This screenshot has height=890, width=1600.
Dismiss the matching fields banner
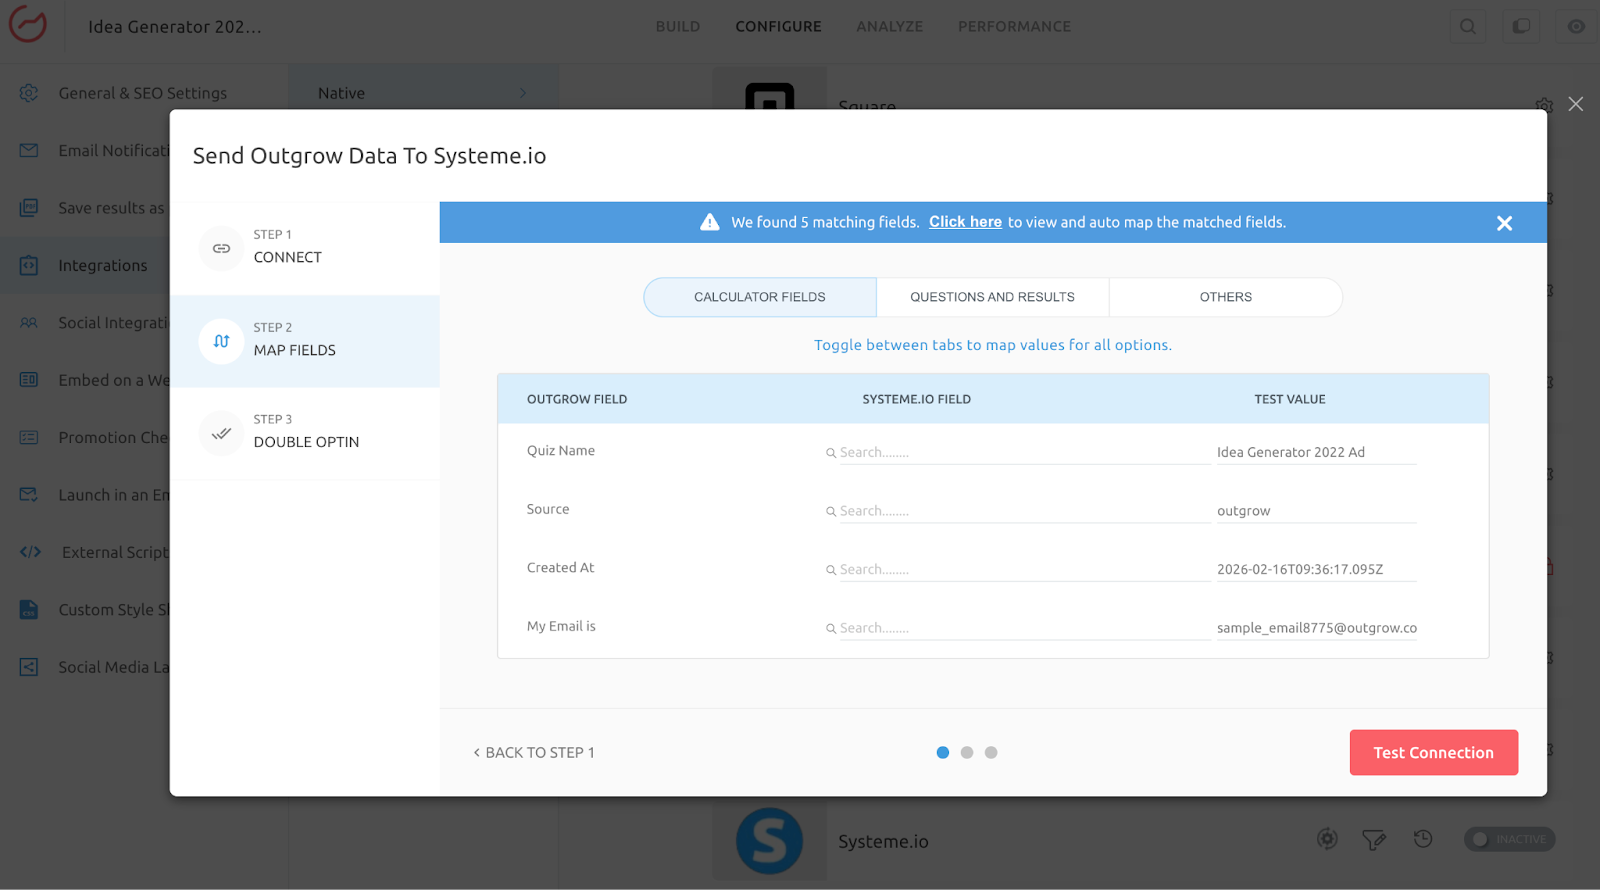[x=1504, y=223]
